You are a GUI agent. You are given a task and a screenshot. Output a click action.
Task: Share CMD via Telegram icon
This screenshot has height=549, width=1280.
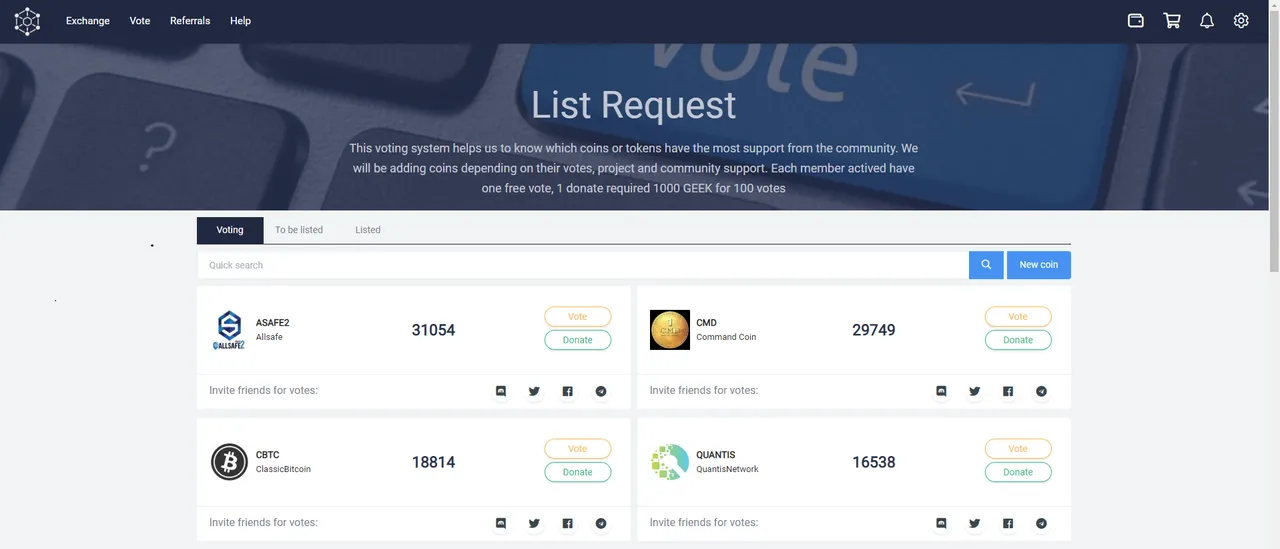click(1041, 391)
